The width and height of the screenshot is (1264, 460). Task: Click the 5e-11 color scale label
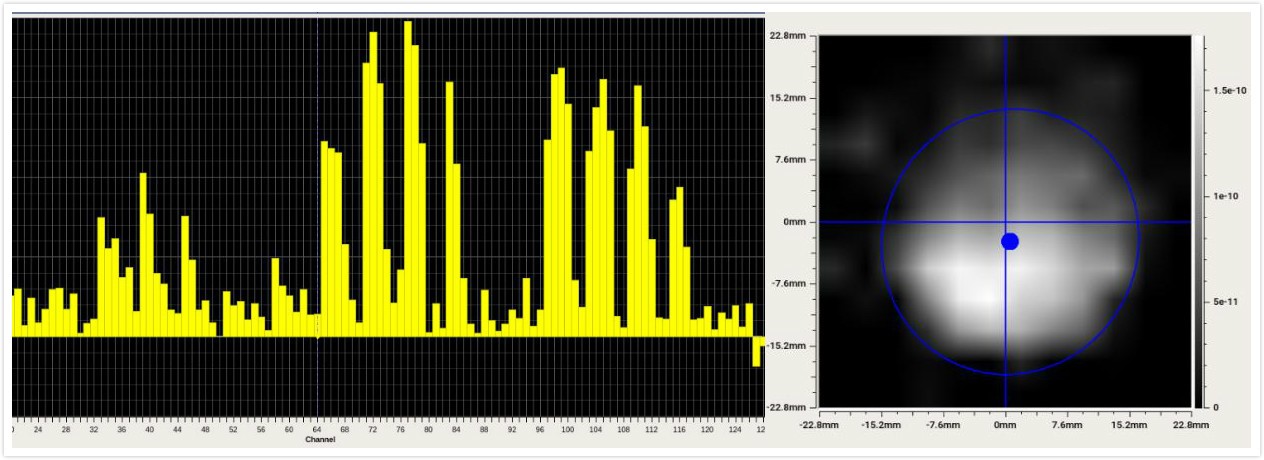click(x=1225, y=301)
